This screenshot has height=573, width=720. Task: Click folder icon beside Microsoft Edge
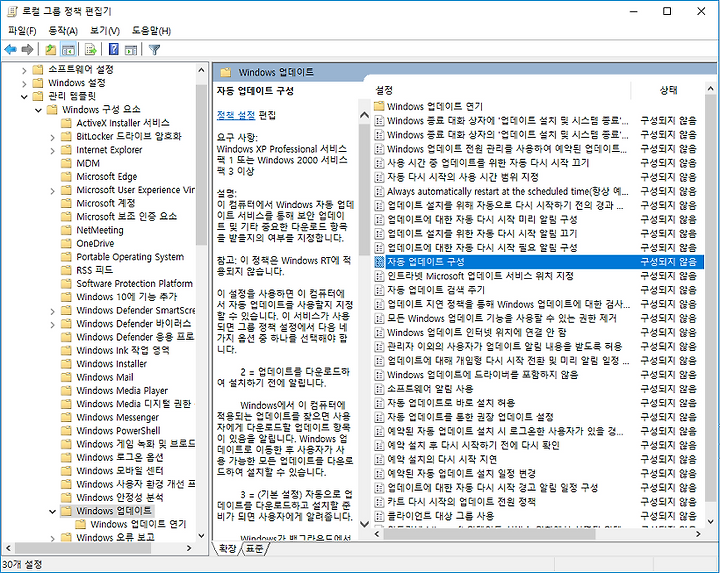(67, 176)
